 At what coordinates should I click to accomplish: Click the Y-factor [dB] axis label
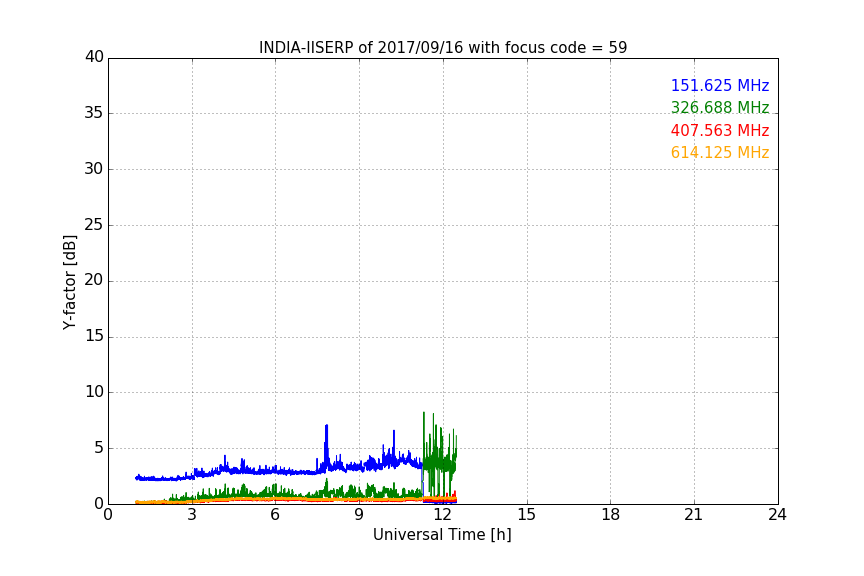pos(69,282)
